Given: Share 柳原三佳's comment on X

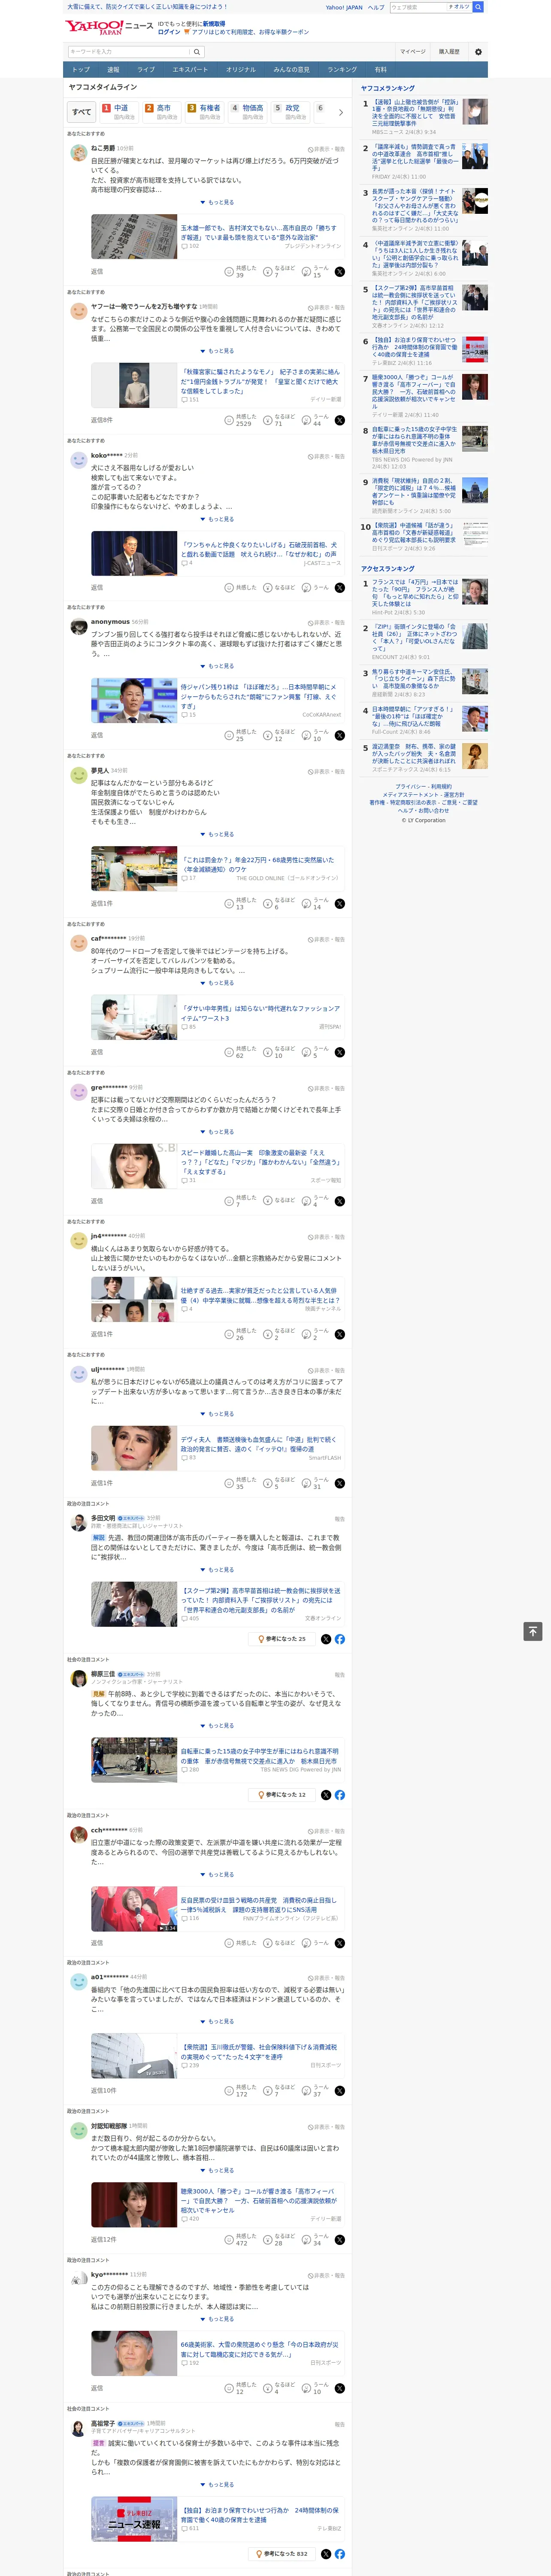Looking at the screenshot, I should pyautogui.click(x=326, y=1795).
